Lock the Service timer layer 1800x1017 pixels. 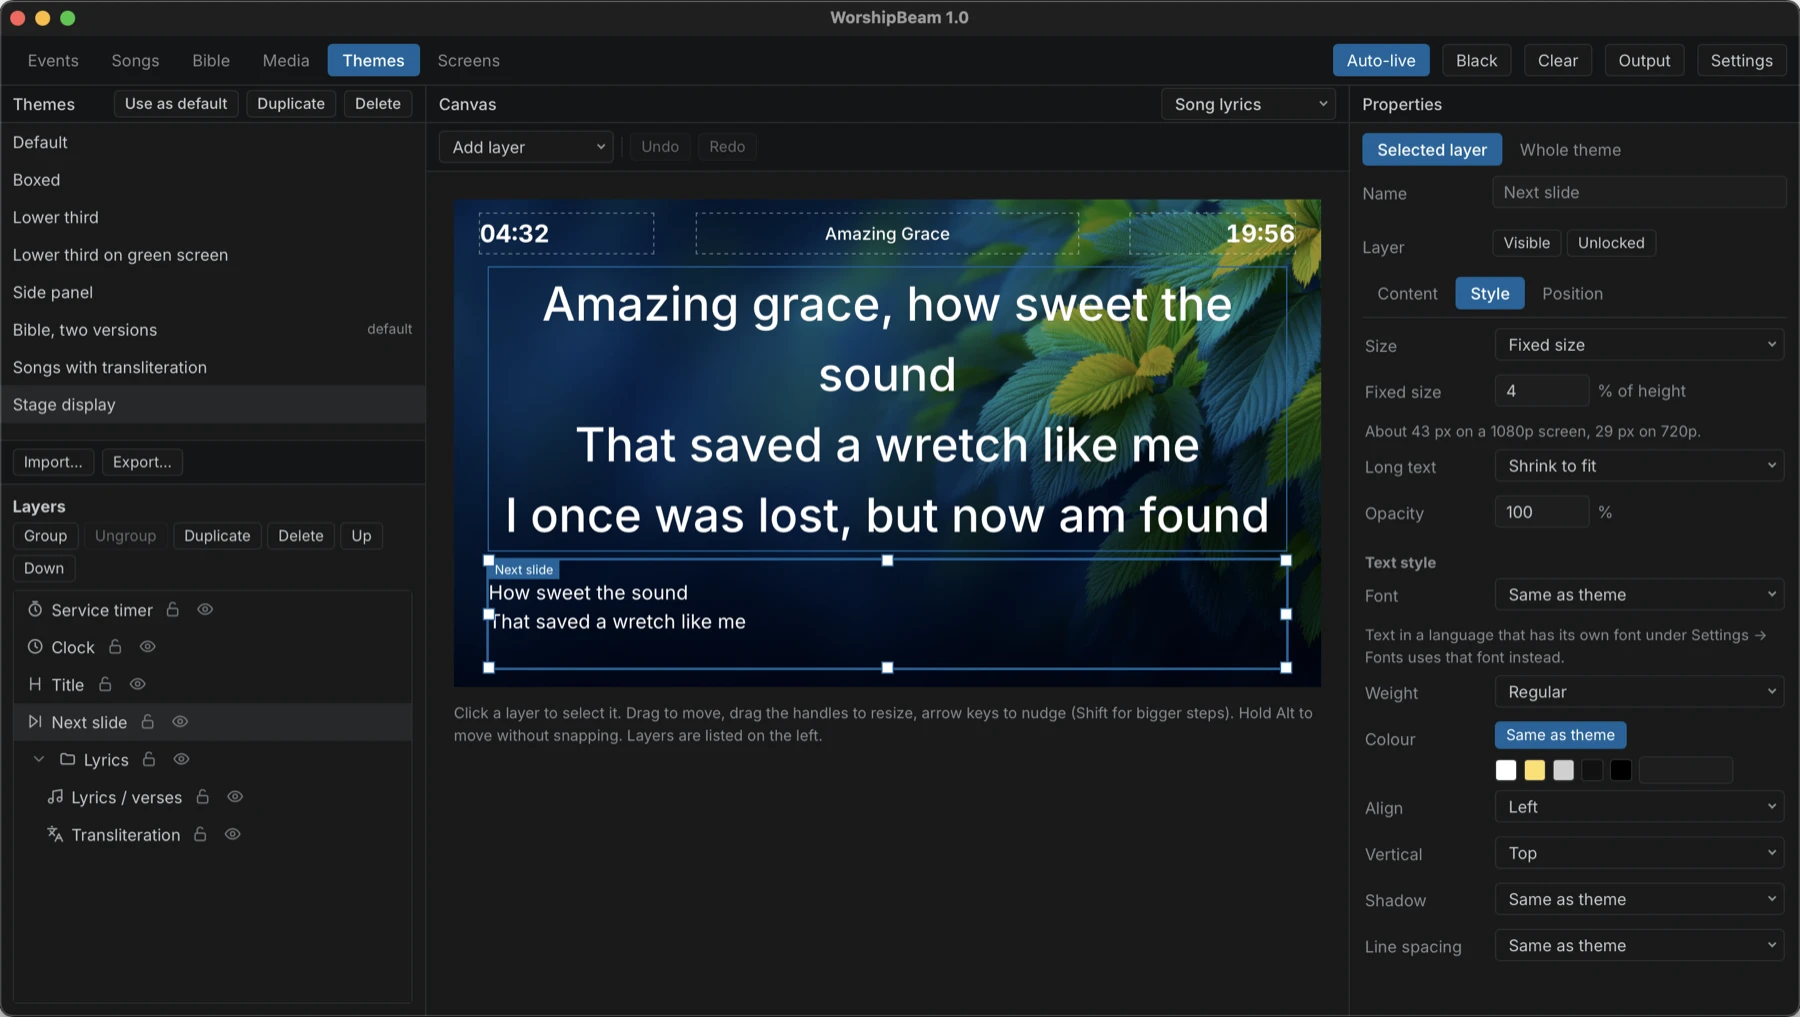[173, 610]
